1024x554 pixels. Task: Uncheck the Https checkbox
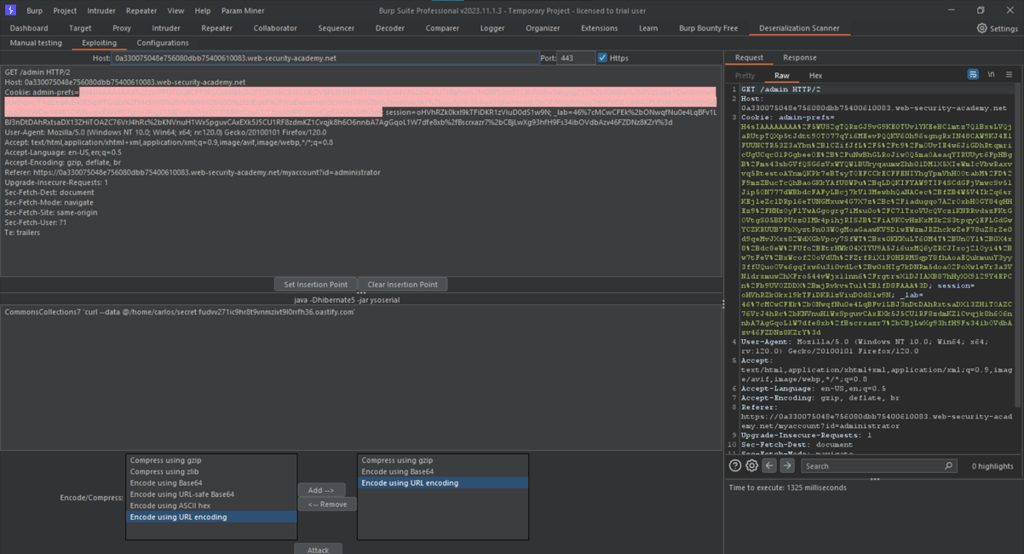pyautogui.click(x=602, y=58)
